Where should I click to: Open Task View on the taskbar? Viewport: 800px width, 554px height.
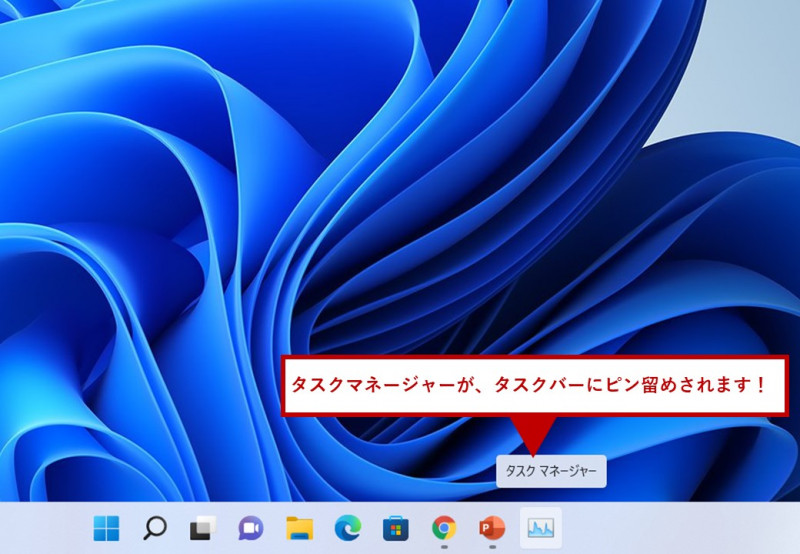pyautogui.click(x=203, y=528)
